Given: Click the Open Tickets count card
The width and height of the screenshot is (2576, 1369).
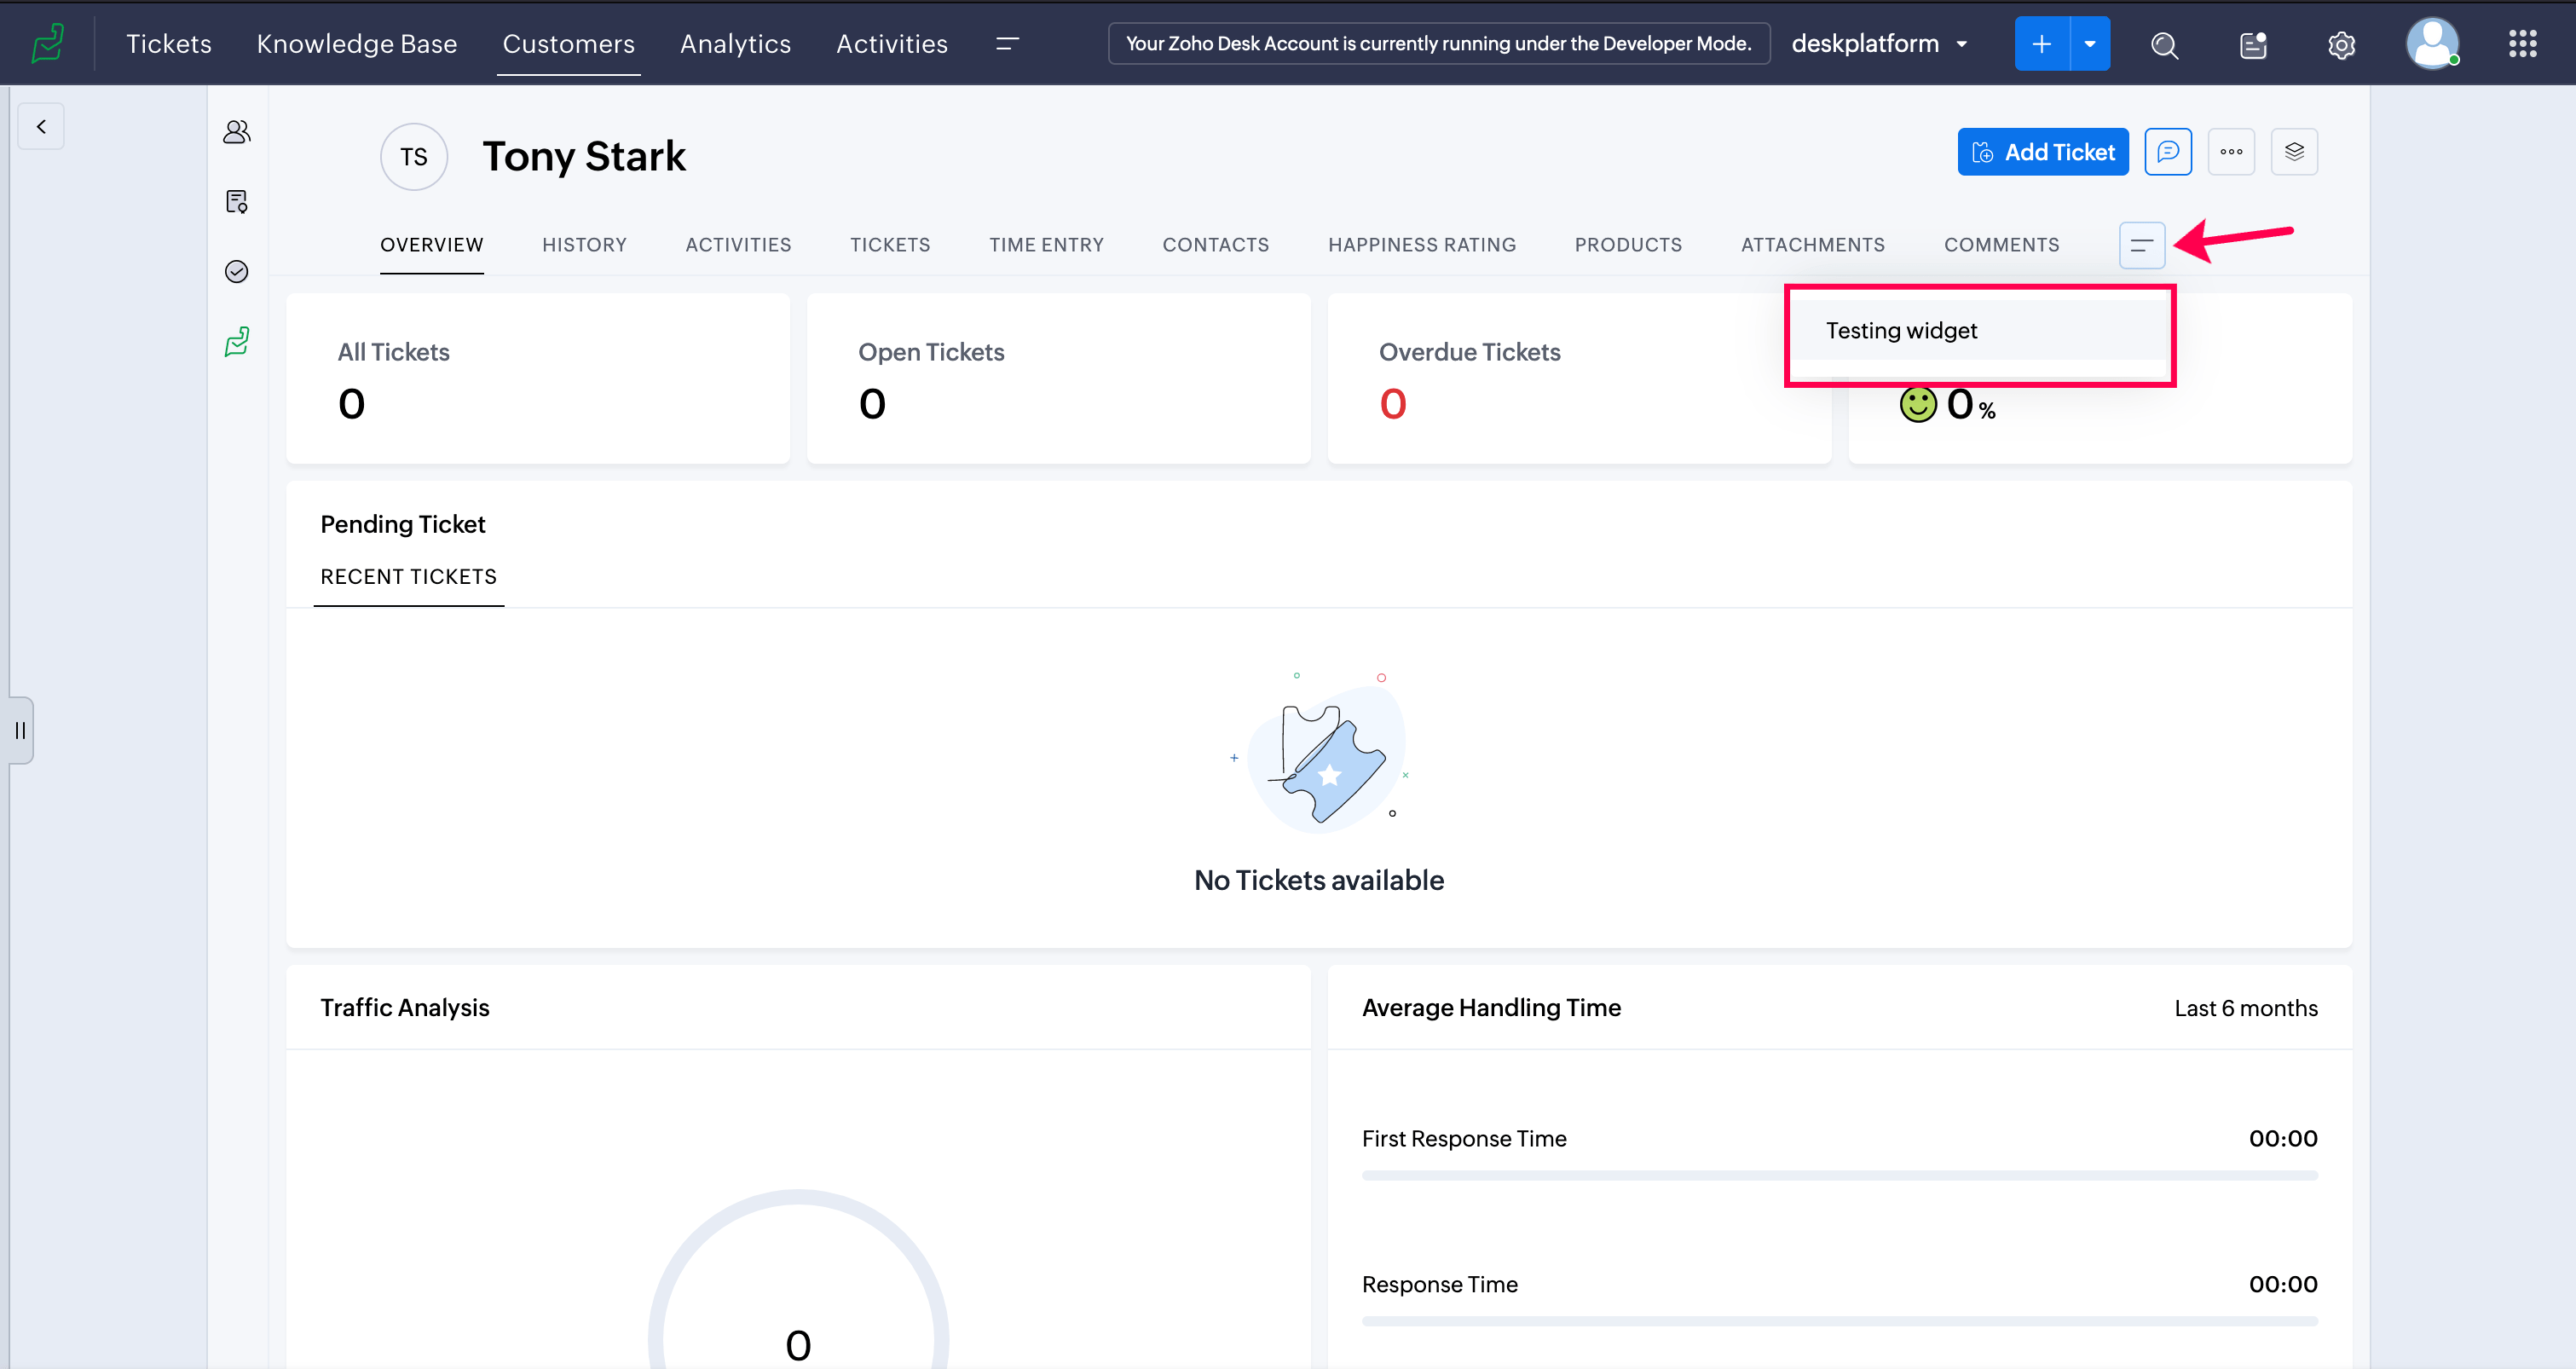Looking at the screenshot, I should (x=1058, y=378).
